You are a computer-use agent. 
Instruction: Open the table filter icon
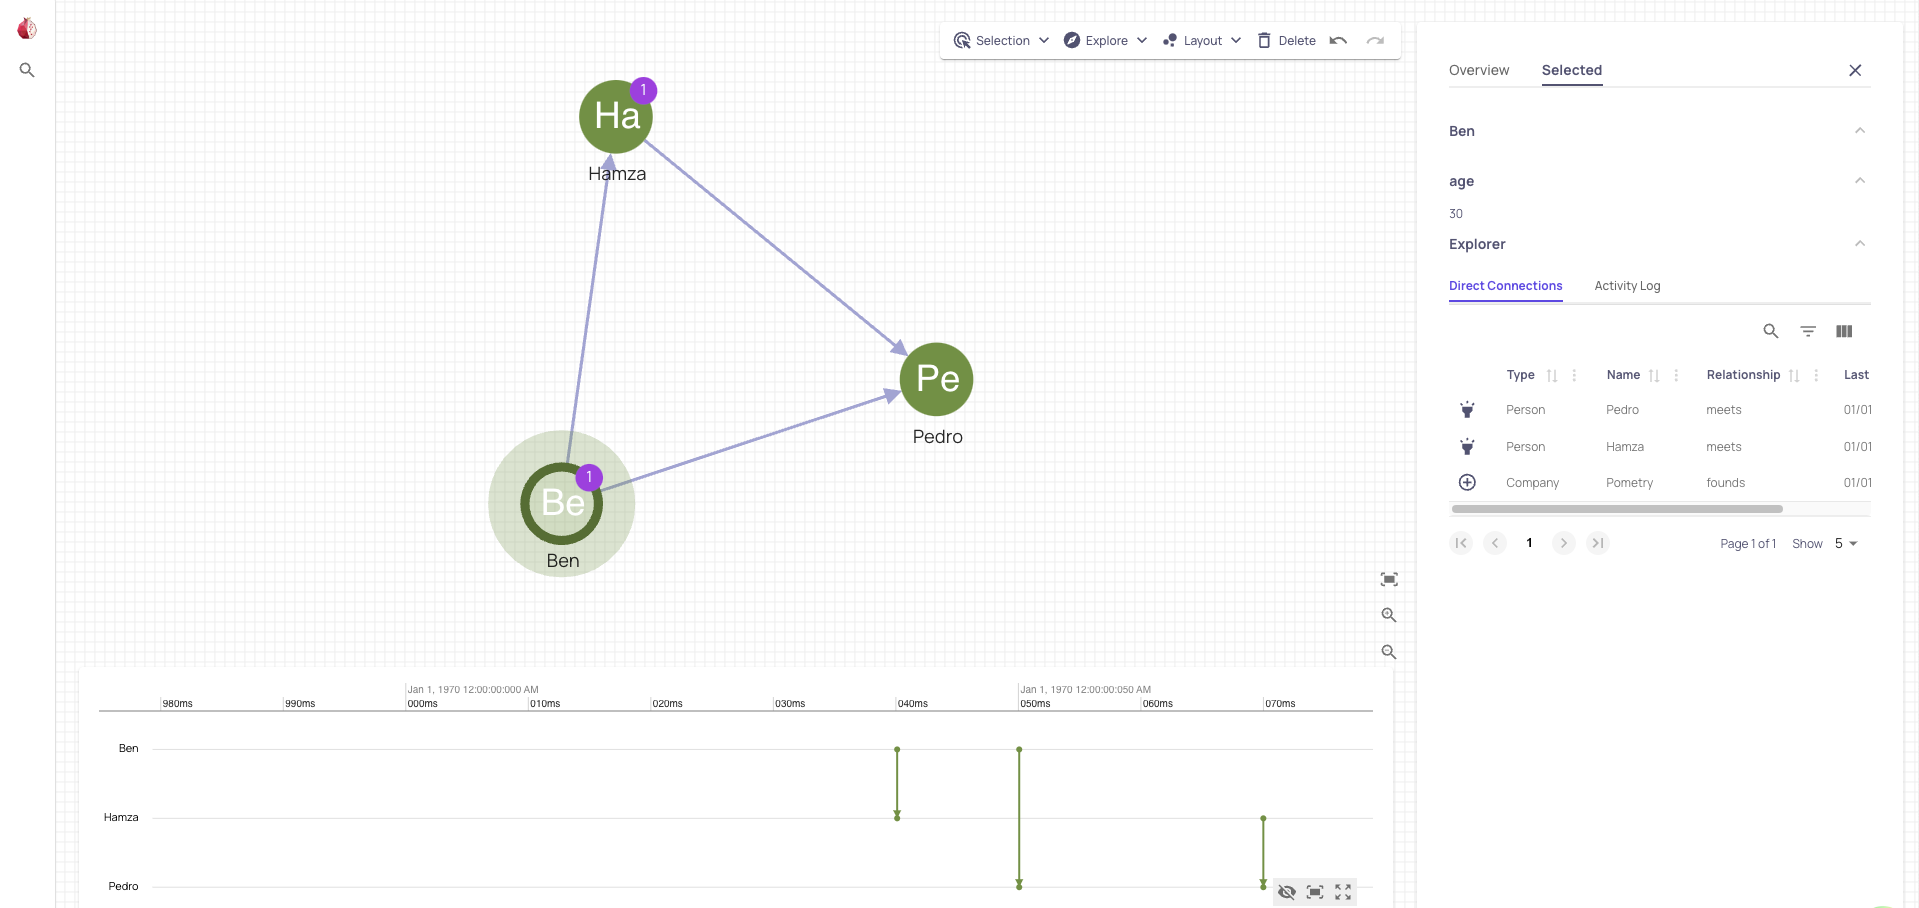[x=1808, y=331]
